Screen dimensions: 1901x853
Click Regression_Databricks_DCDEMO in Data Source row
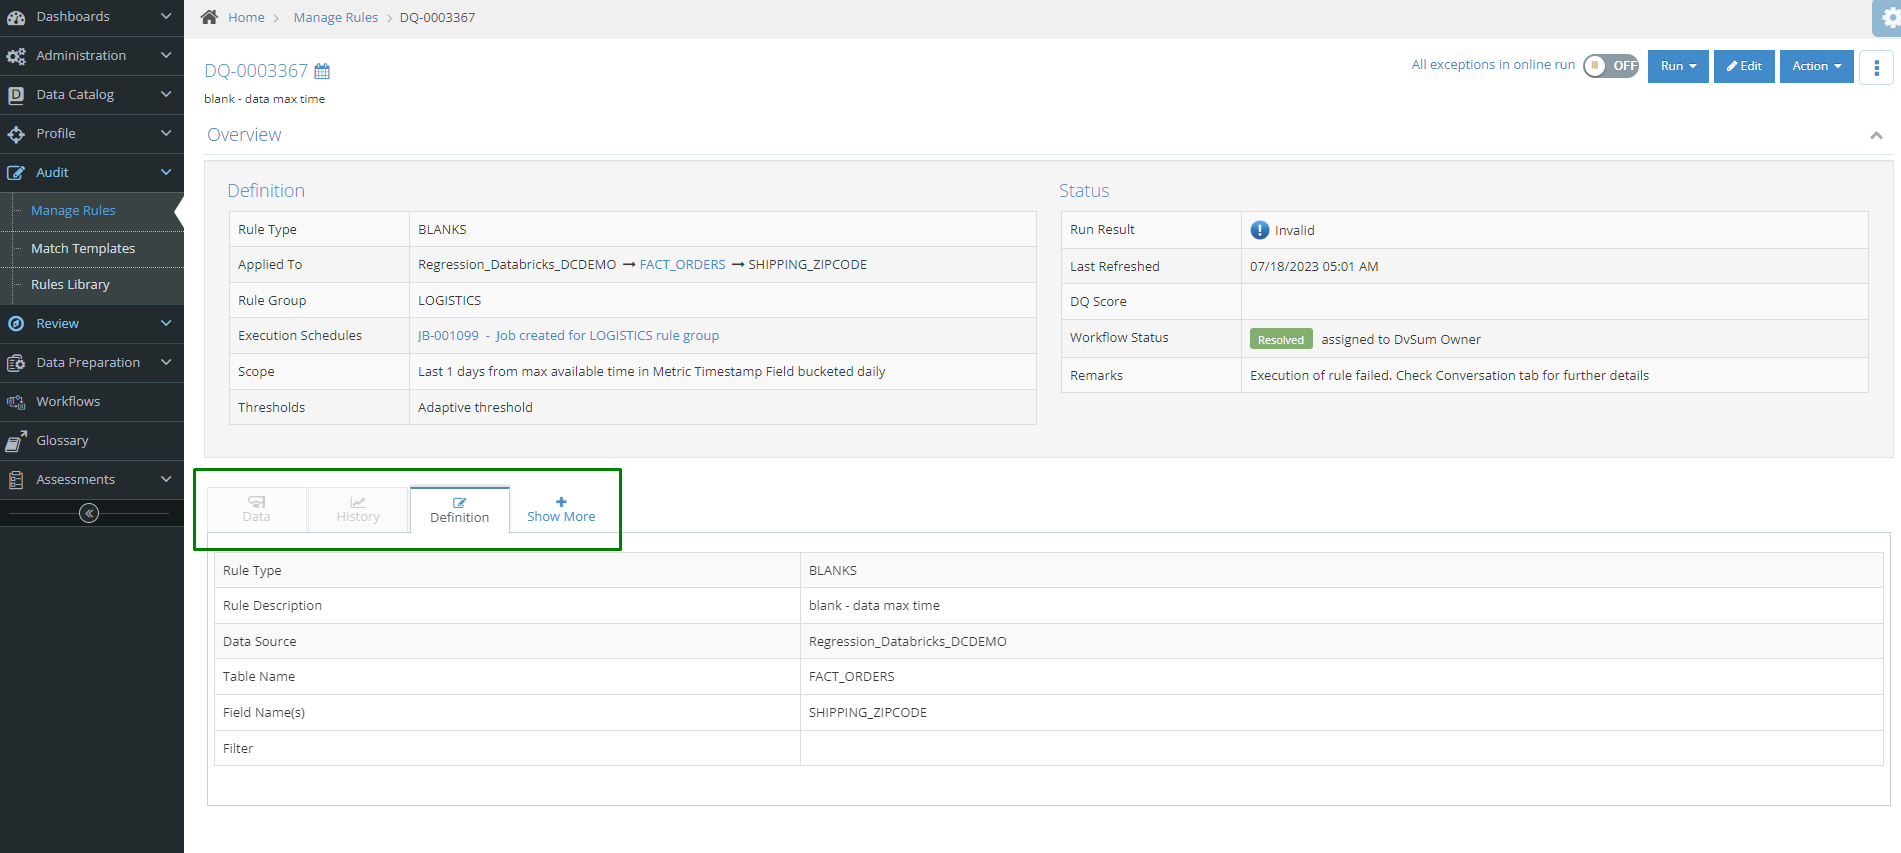pos(908,641)
